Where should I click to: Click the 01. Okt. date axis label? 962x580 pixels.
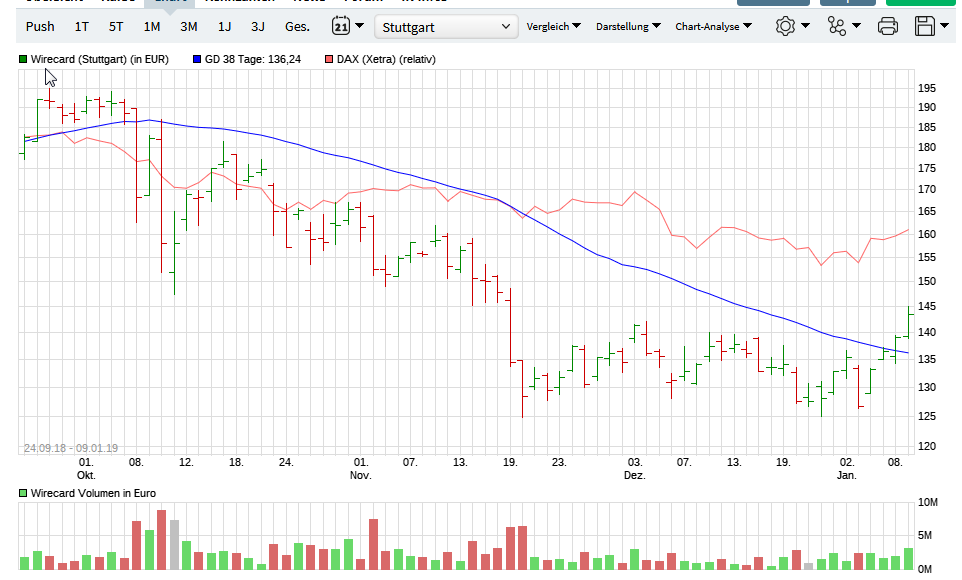pyautogui.click(x=86, y=468)
